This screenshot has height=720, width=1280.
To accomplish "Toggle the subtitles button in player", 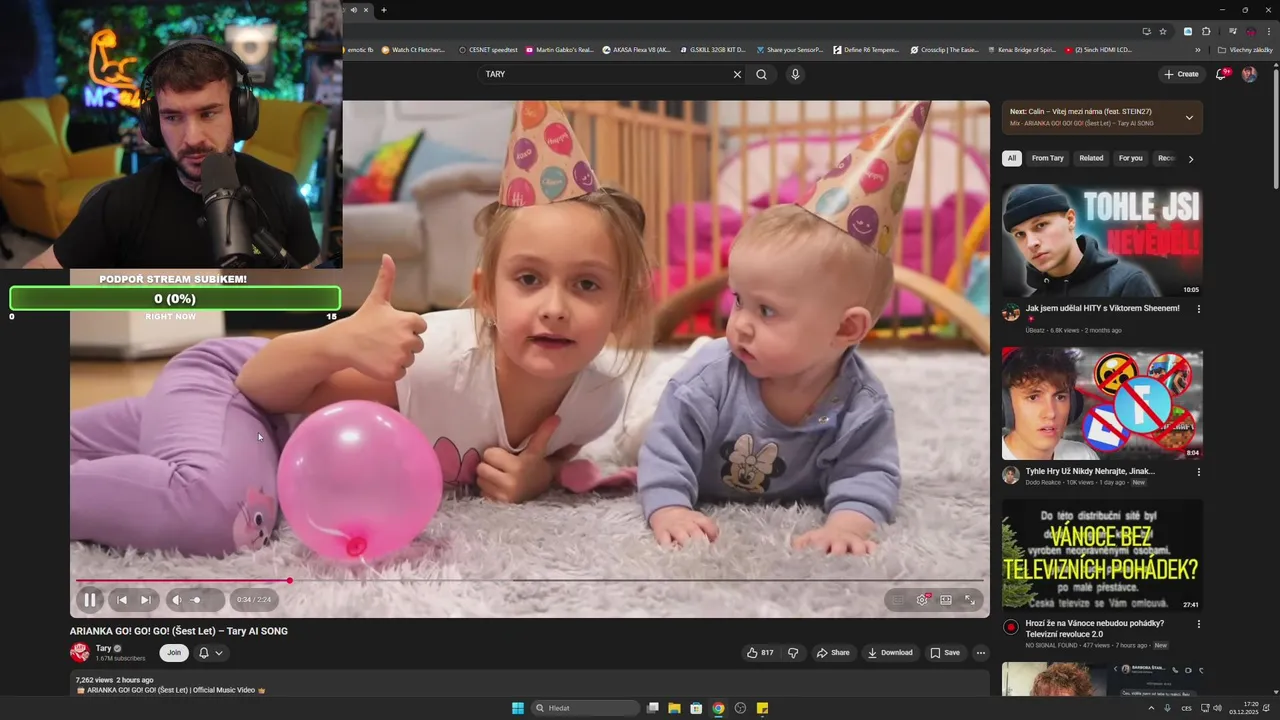I will tap(898, 600).
